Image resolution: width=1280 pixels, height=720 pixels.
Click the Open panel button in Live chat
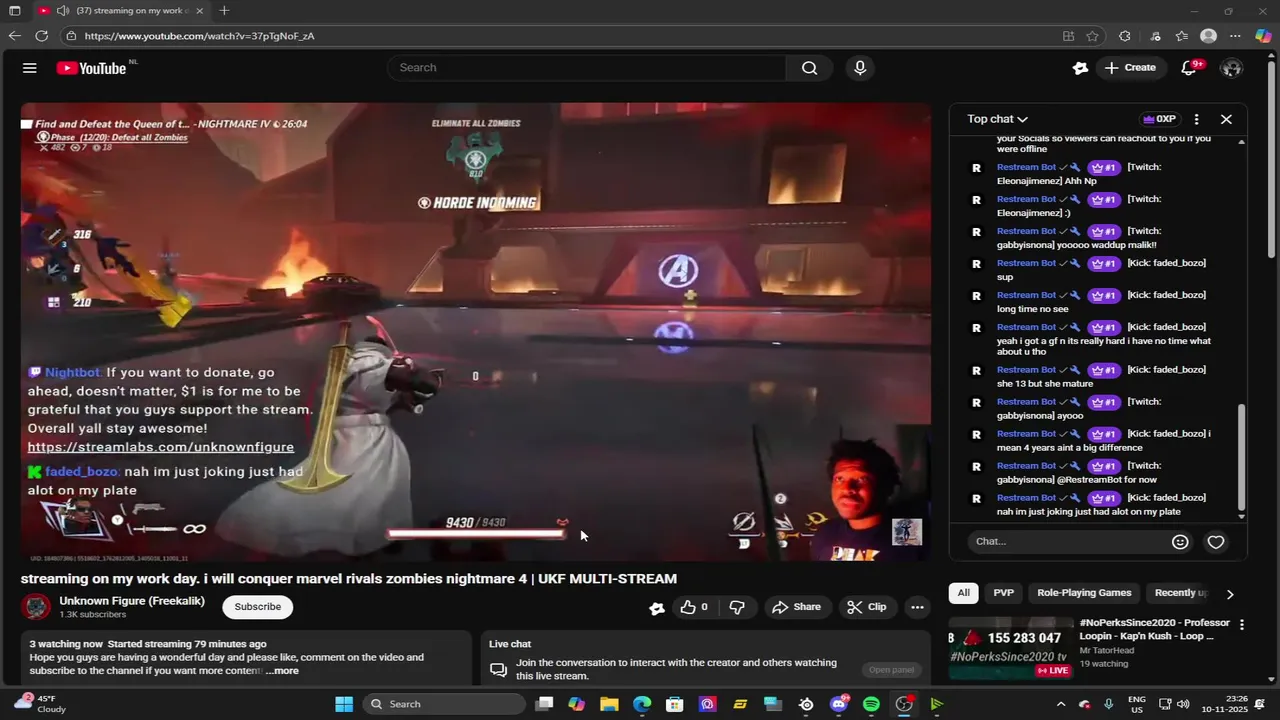891,670
